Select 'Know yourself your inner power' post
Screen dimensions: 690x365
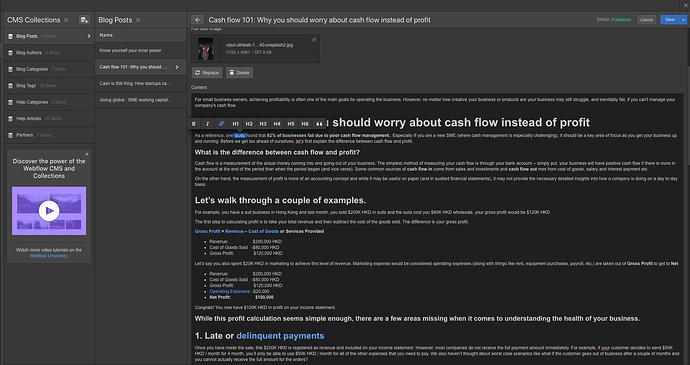[140, 51]
